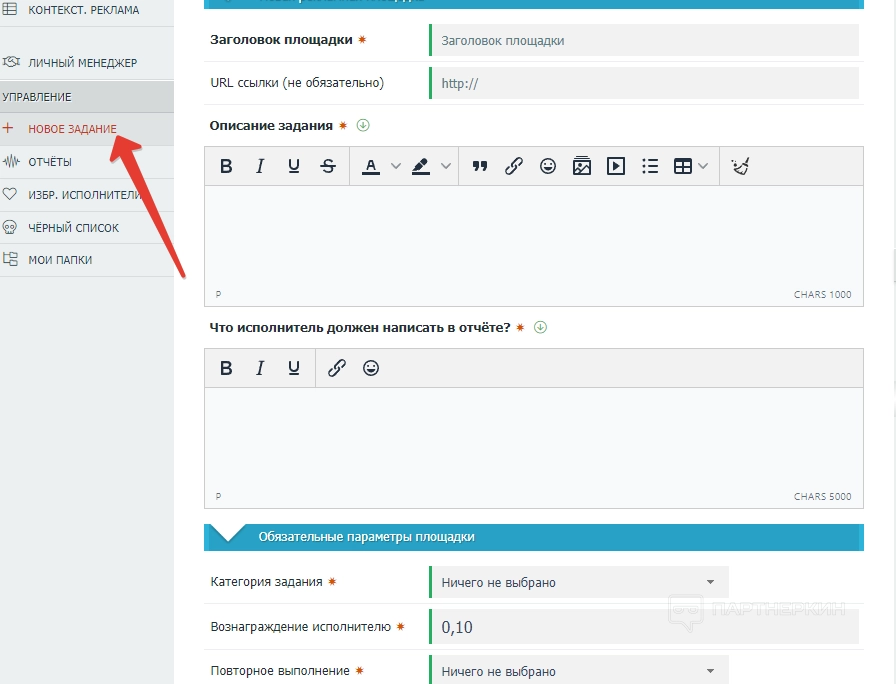Screen dimensions: 896x684
Task: Clear formatting with the eraser icon
Action: pos(740,167)
